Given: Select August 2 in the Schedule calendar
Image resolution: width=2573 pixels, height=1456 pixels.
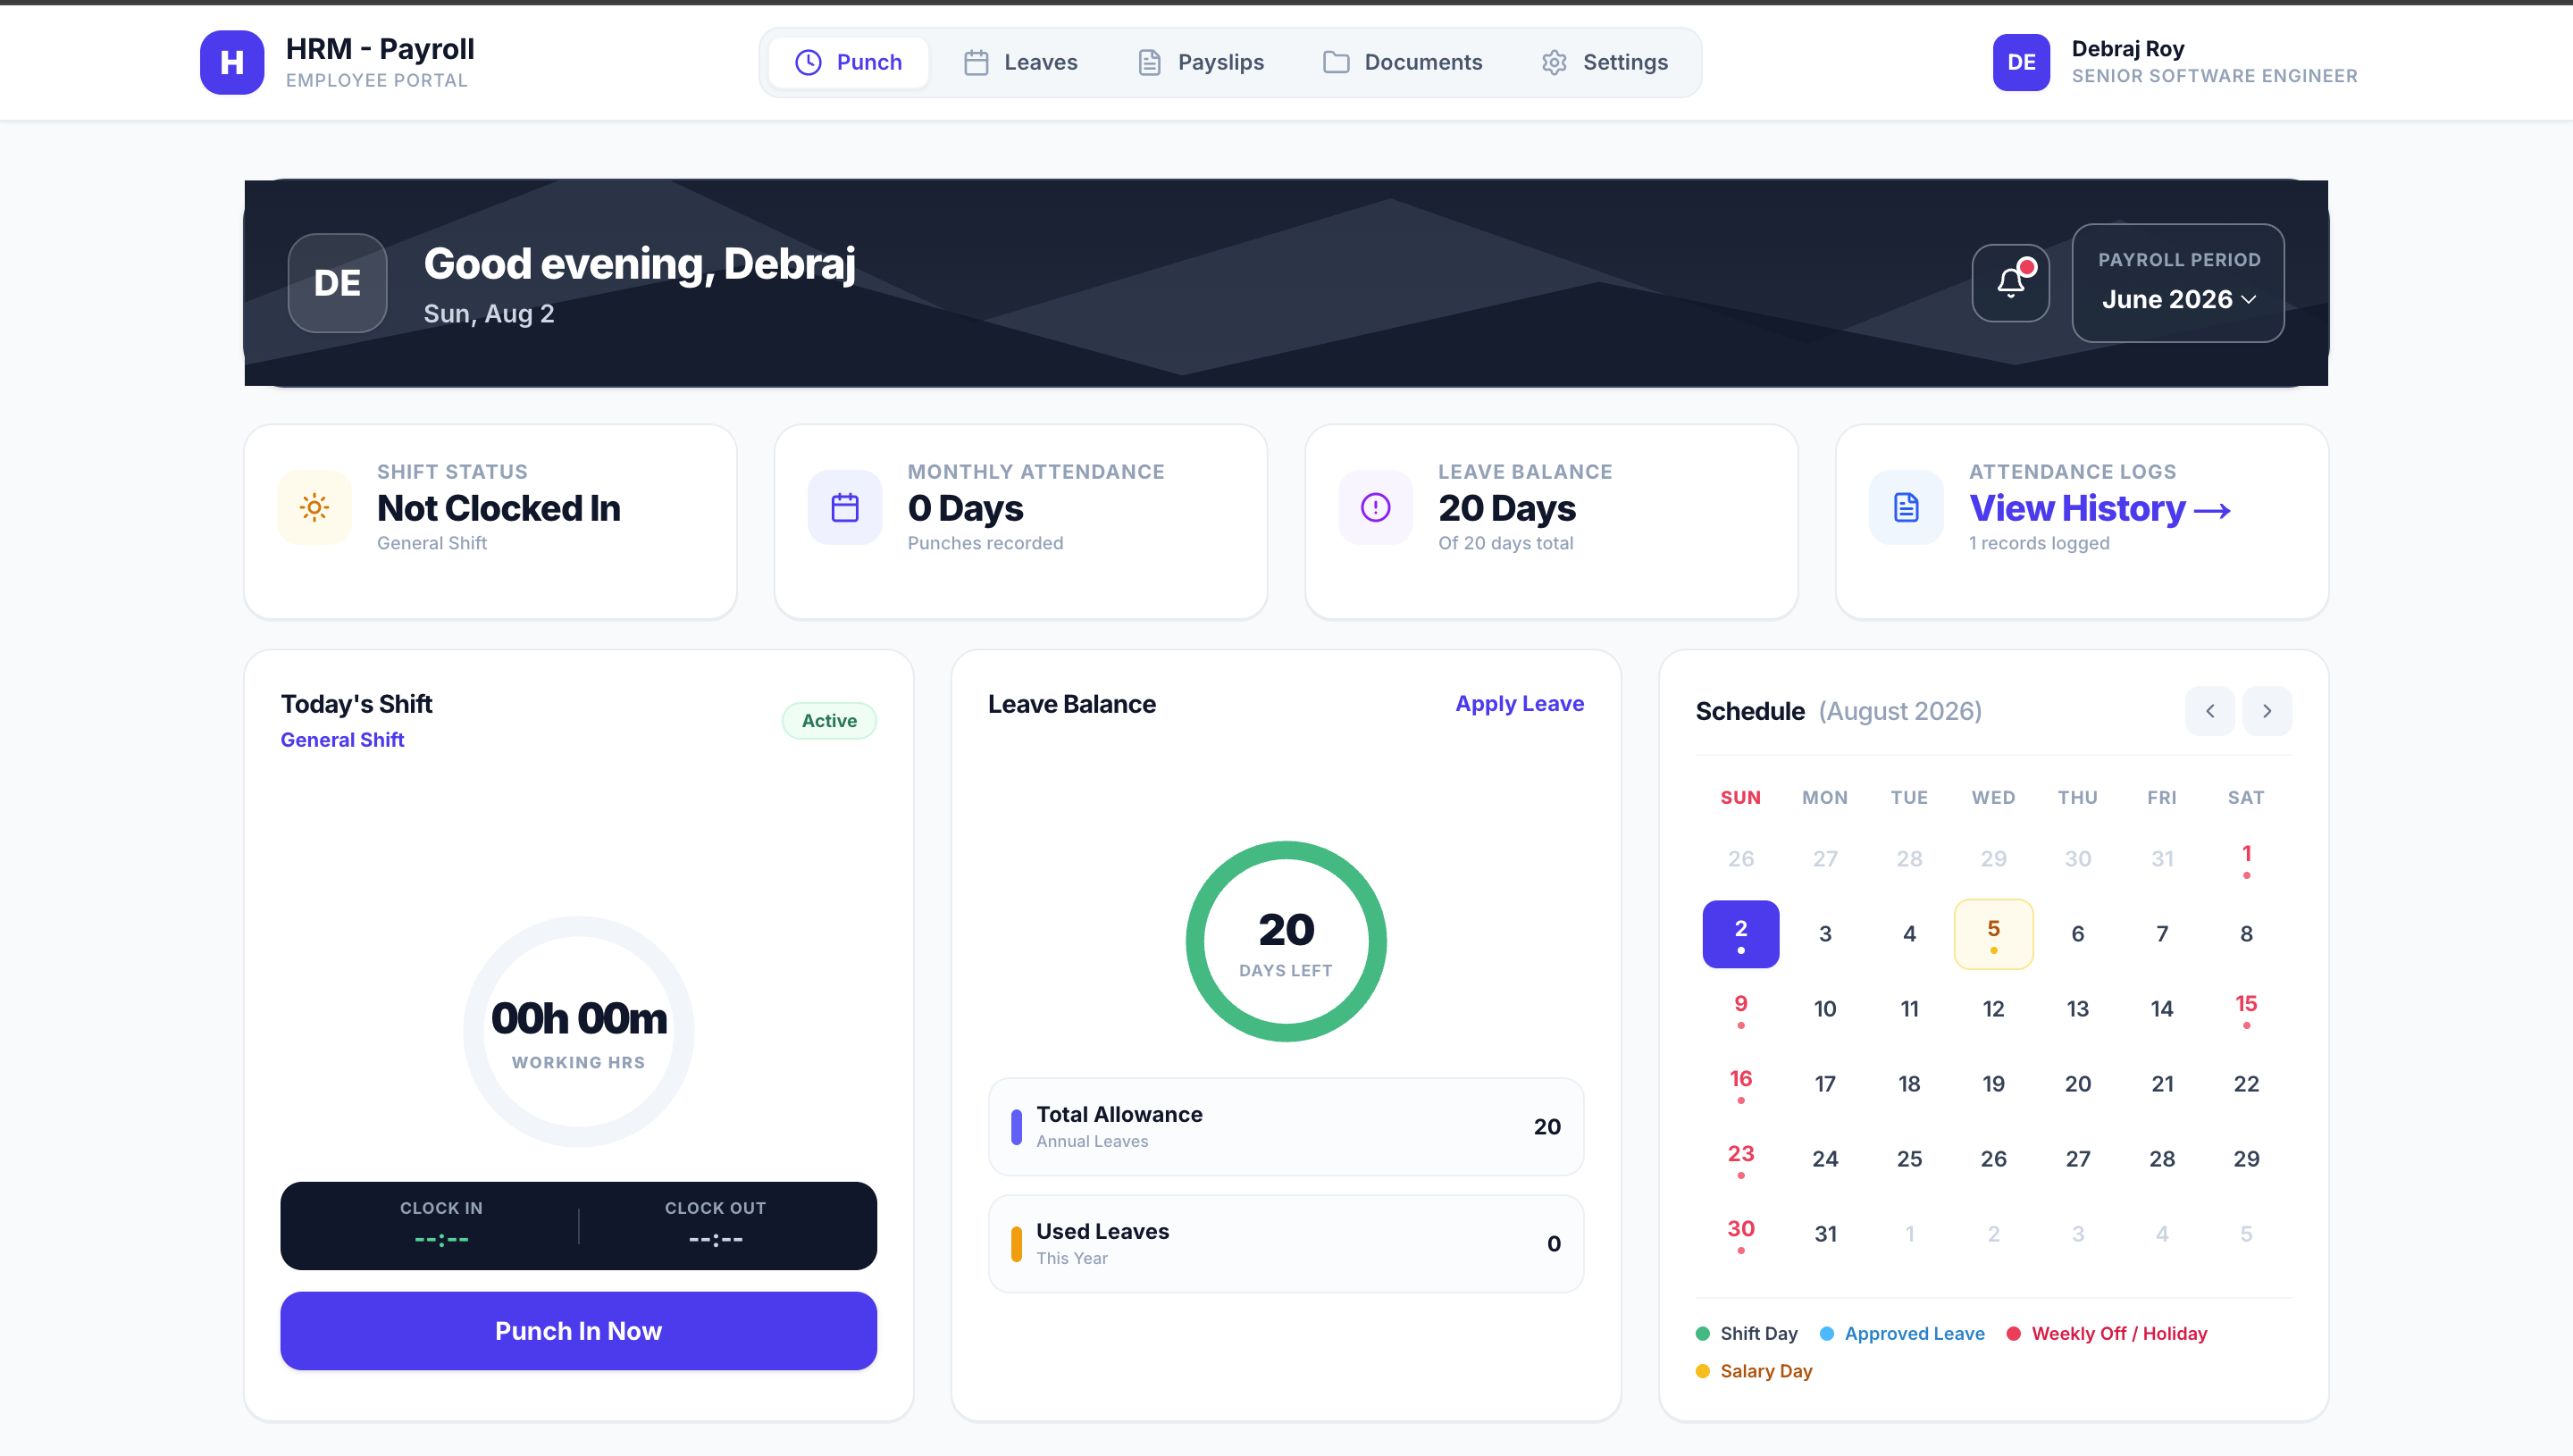Looking at the screenshot, I should coord(1741,934).
